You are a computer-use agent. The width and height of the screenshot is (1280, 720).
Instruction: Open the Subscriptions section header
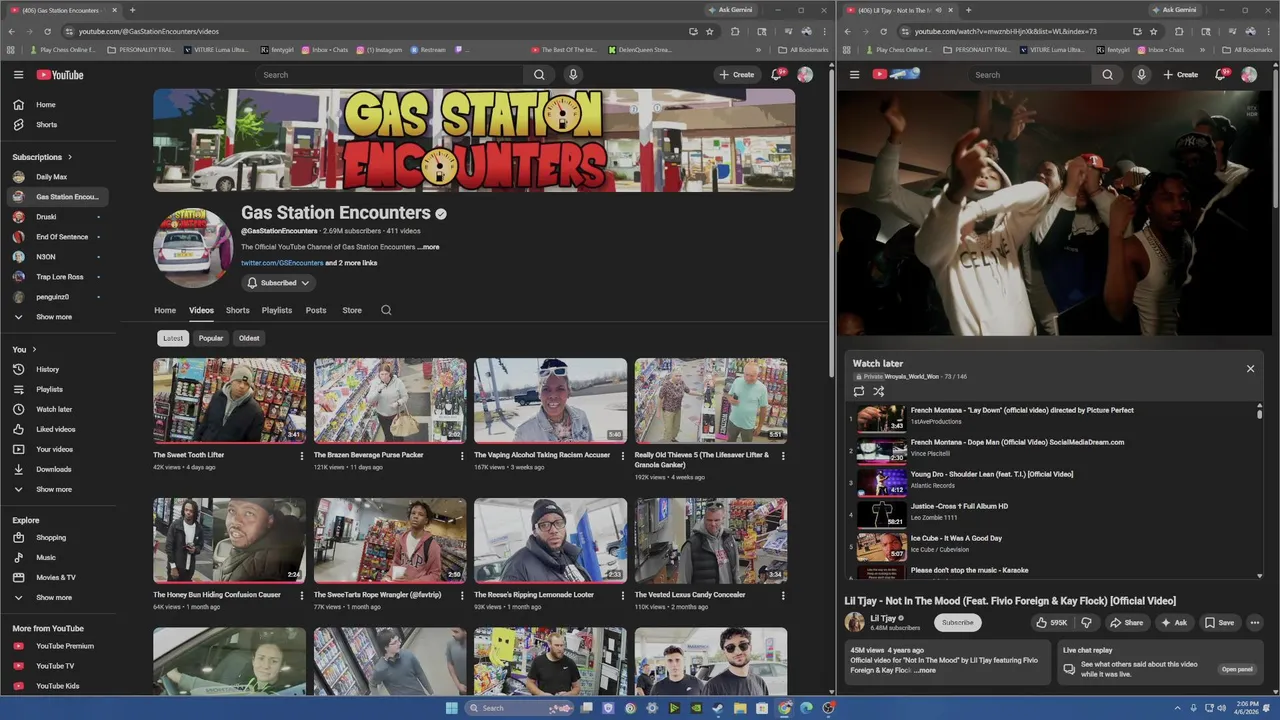42,157
